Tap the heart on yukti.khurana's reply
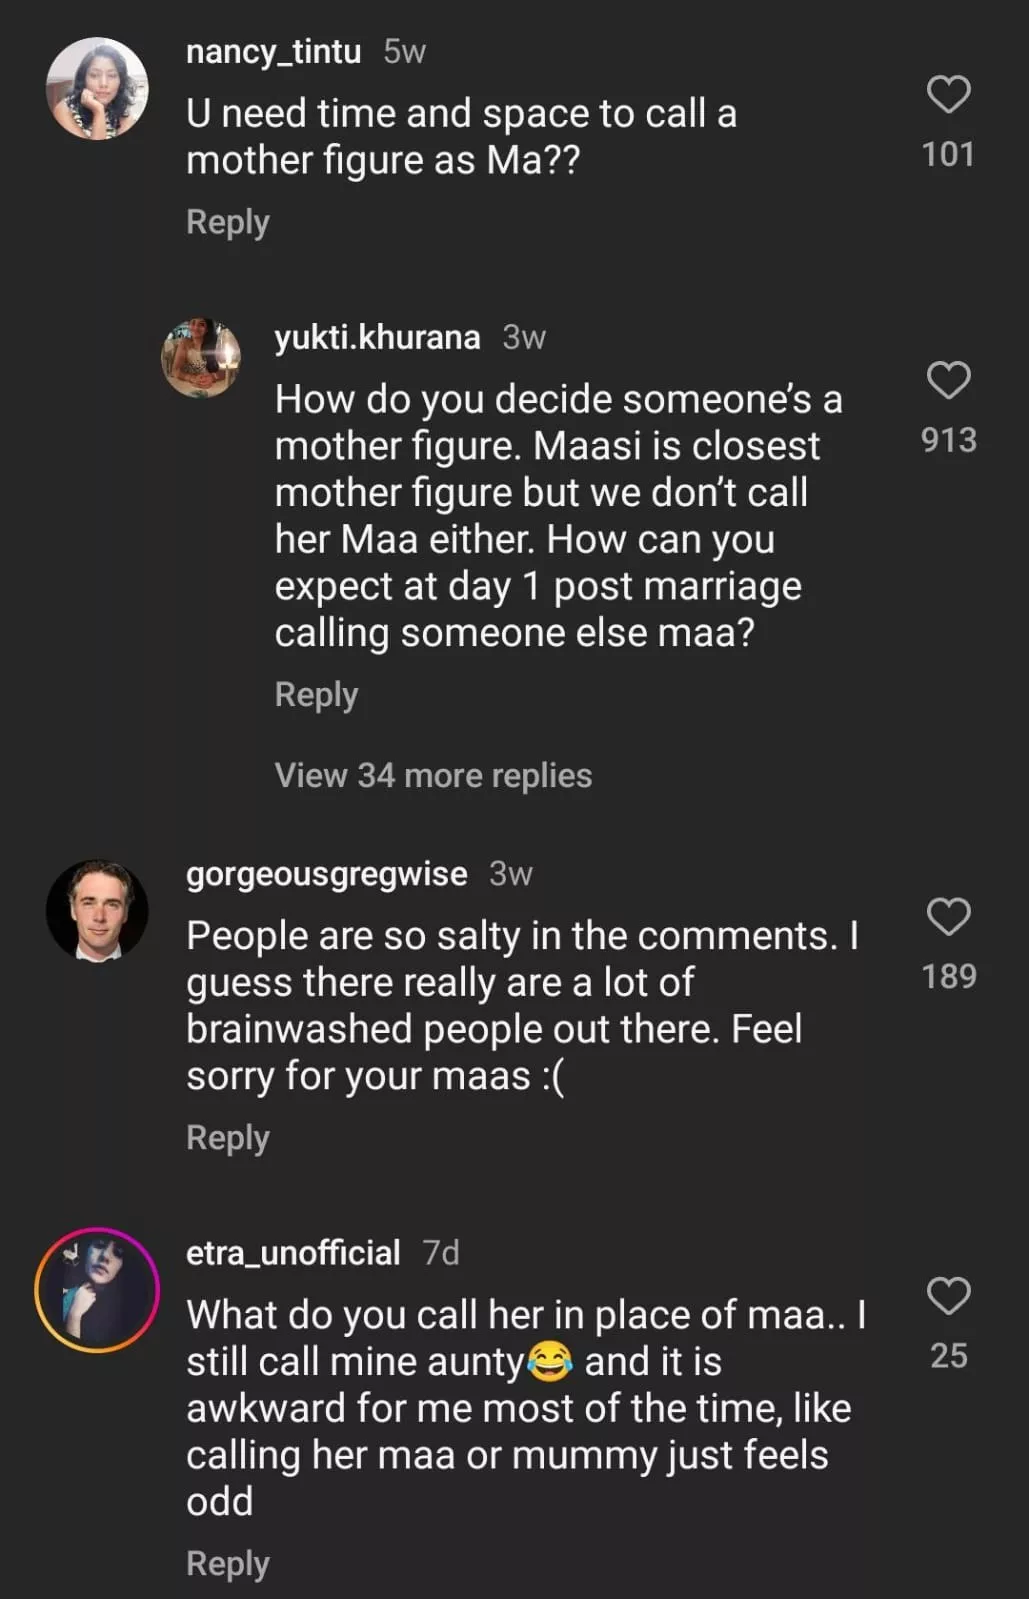The image size is (1029, 1599). [948, 381]
